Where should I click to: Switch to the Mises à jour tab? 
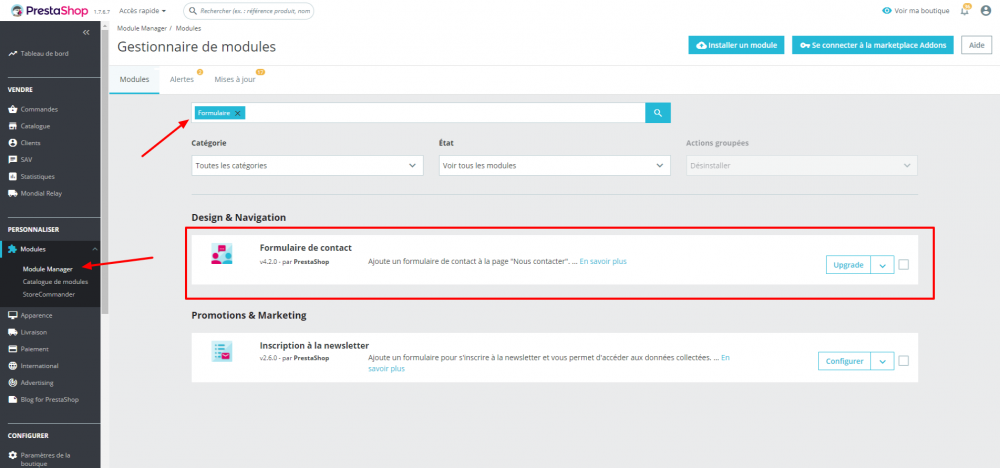click(x=235, y=80)
